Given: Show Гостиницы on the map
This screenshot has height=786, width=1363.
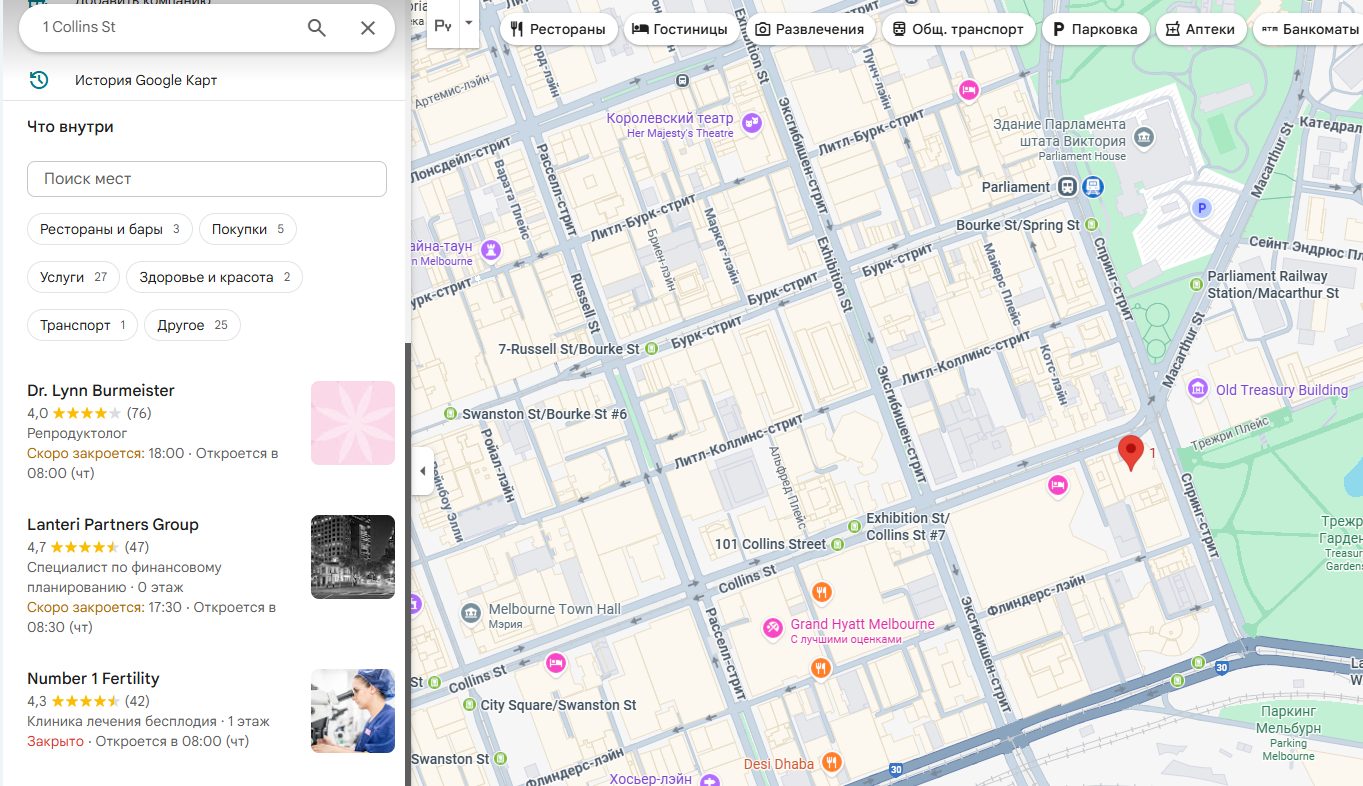Looking at the screenshot, I should pos(680,29).
